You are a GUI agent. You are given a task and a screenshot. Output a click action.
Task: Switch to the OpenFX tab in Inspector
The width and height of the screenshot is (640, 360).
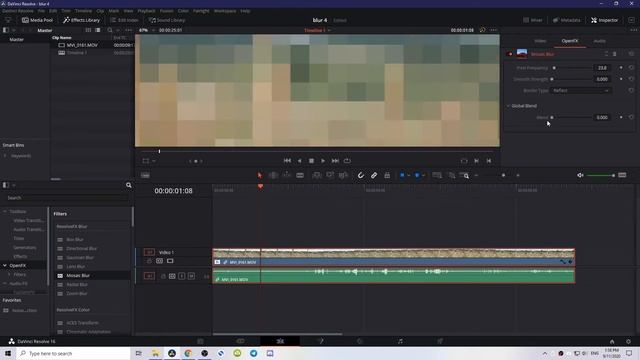[570, 41]
